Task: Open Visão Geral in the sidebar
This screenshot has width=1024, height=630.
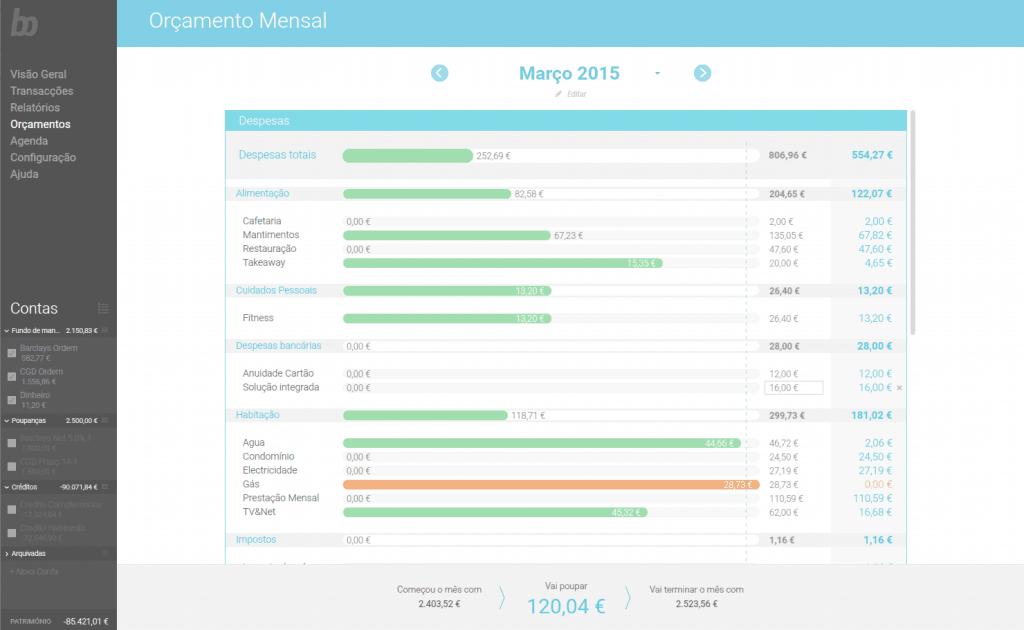Action: (x=38, y=74)
